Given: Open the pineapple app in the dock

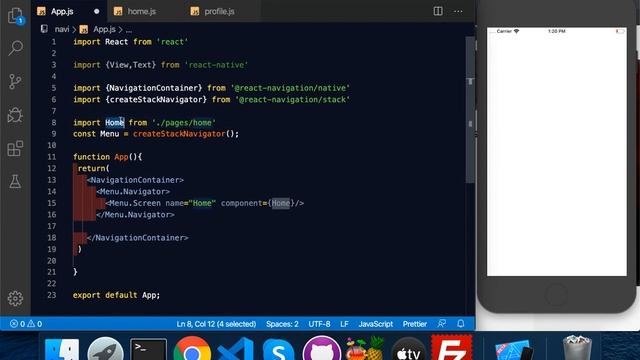Looking at the screenshot, I should coord(365,349).
